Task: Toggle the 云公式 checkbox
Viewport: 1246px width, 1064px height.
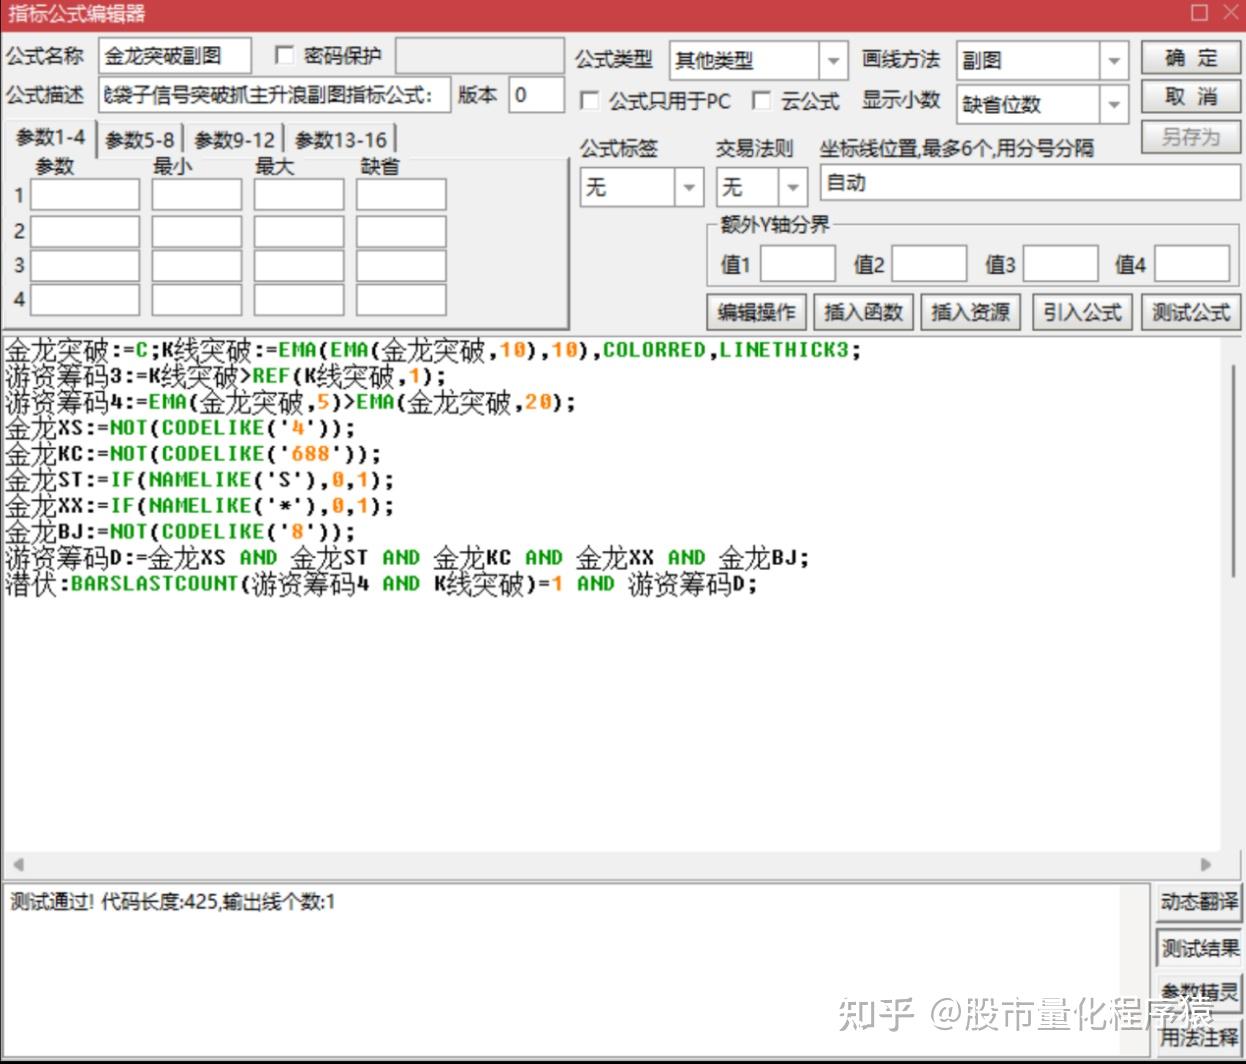Action: click(762, 101)
